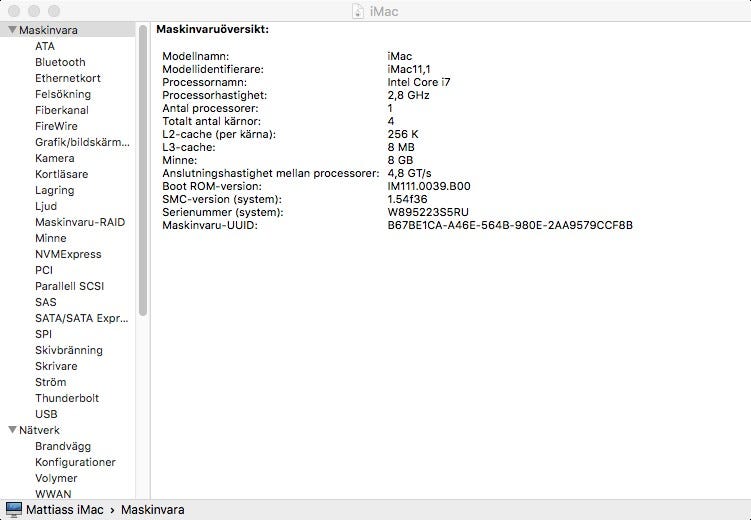Open the USB hardware section
Viewport: 751px width, 520px height.
pos(46,414)
